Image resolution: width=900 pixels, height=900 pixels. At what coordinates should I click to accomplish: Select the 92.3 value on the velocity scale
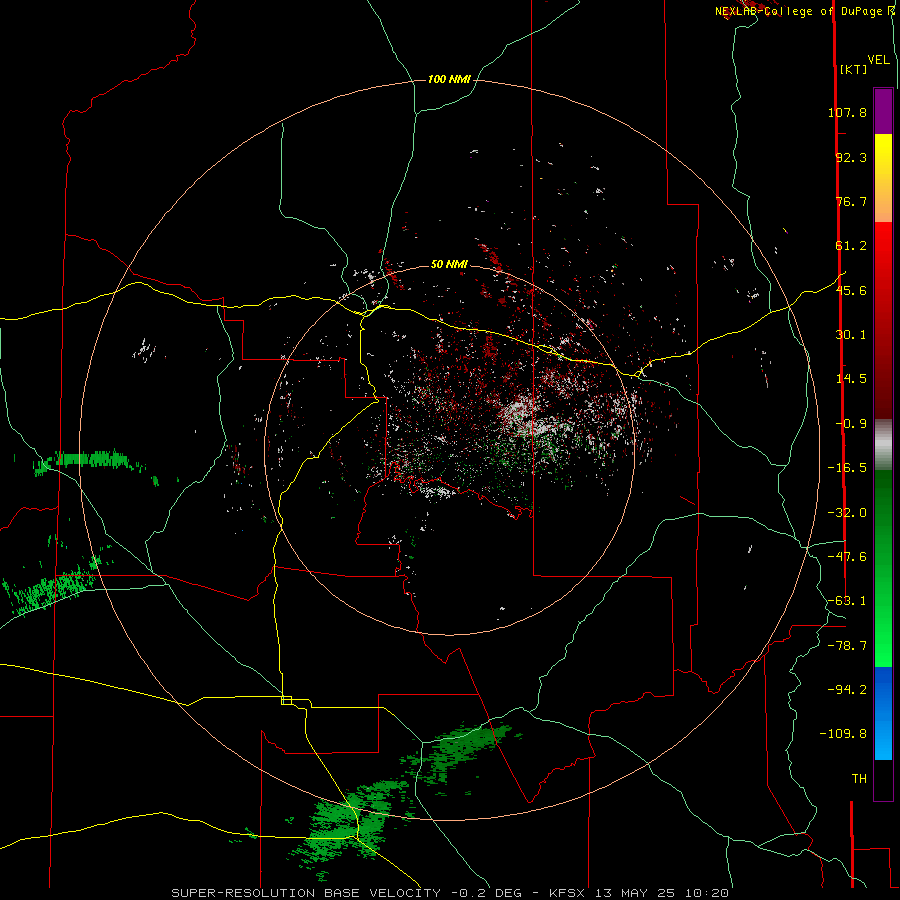[851, 157]
